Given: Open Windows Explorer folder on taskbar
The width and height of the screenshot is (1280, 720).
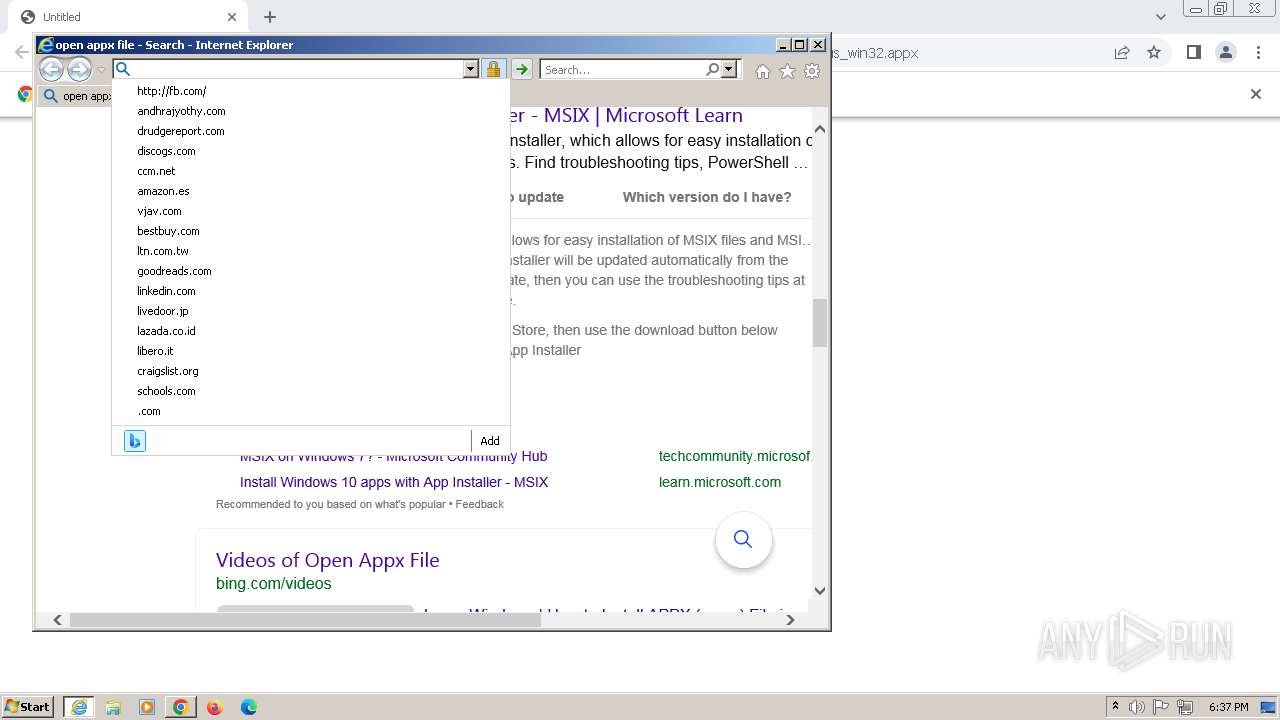Looking at the screenshot, I should (x=113, y=707).
